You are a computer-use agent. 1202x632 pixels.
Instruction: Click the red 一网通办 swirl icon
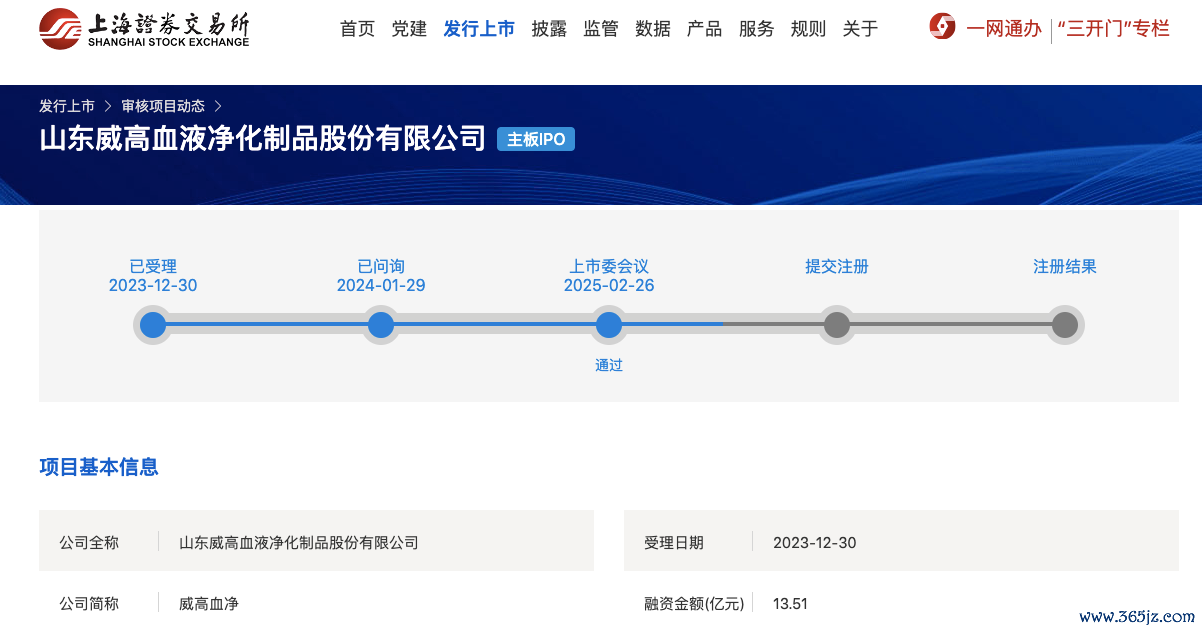pos(942,27)
